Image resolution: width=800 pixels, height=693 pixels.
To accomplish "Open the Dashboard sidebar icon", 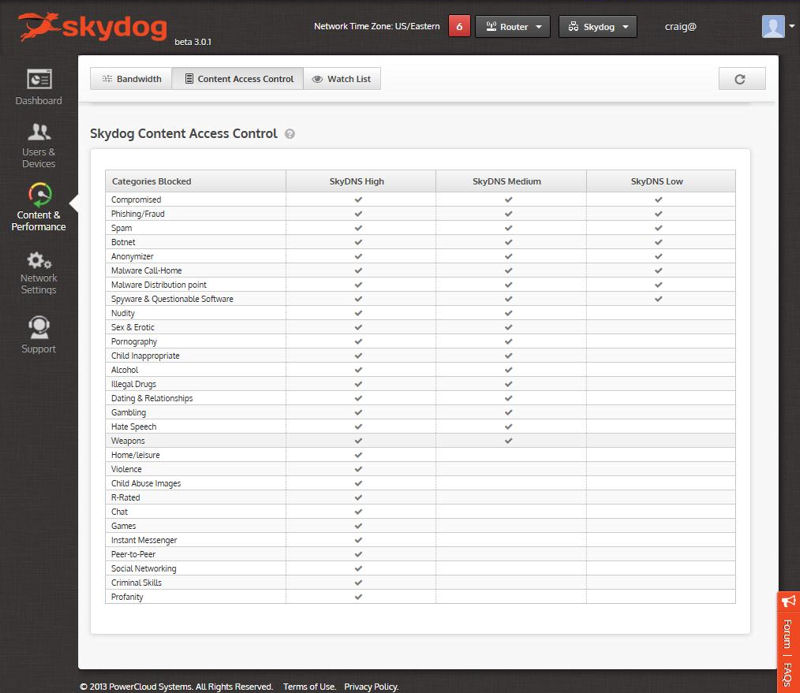I will coord(39,79).
